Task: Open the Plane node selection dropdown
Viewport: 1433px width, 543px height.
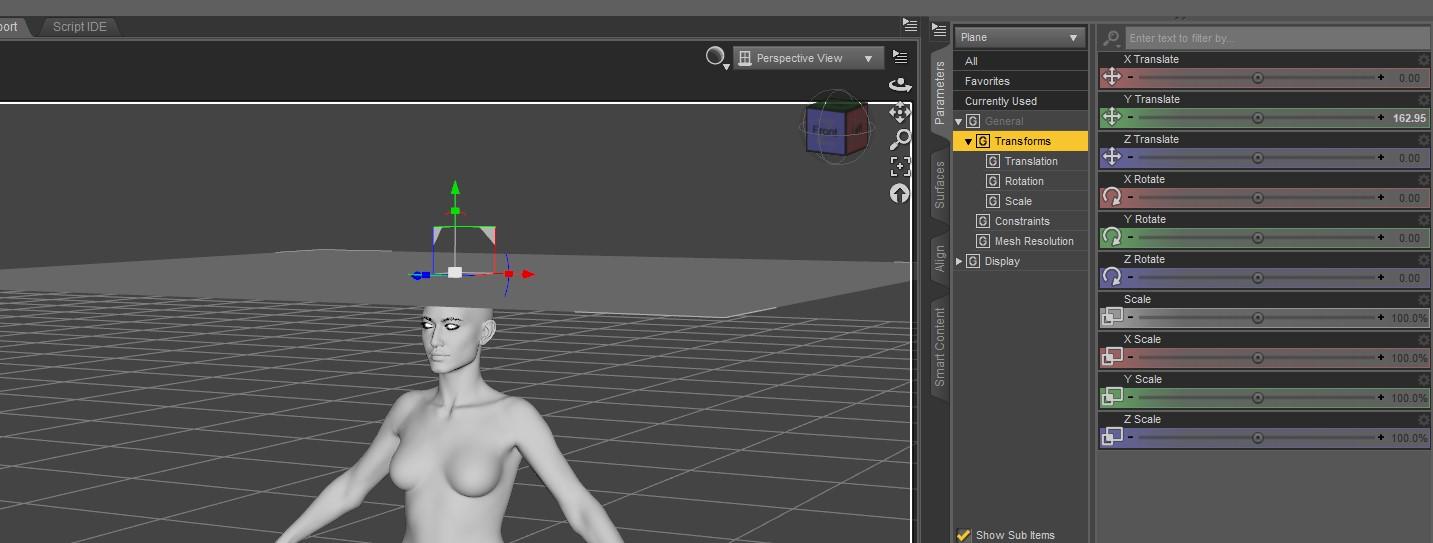Action: 1020,37
